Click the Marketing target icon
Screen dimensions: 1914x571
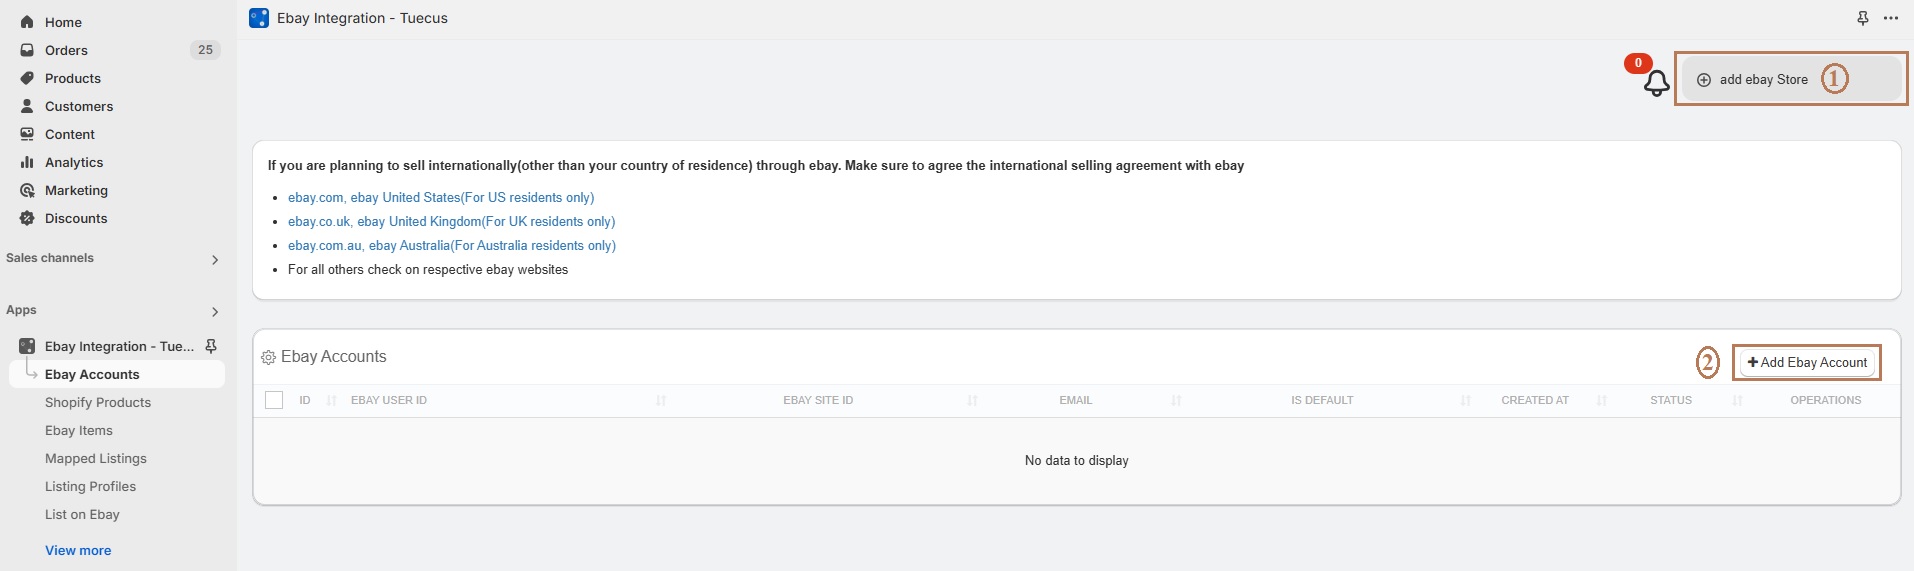[x=27, y=190]
